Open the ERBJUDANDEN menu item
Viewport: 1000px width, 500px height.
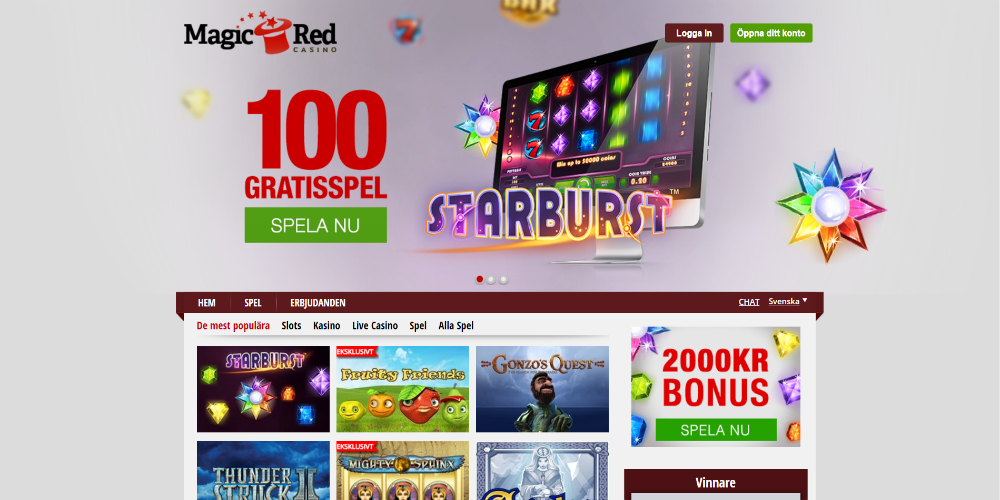[x=318, y=303]
